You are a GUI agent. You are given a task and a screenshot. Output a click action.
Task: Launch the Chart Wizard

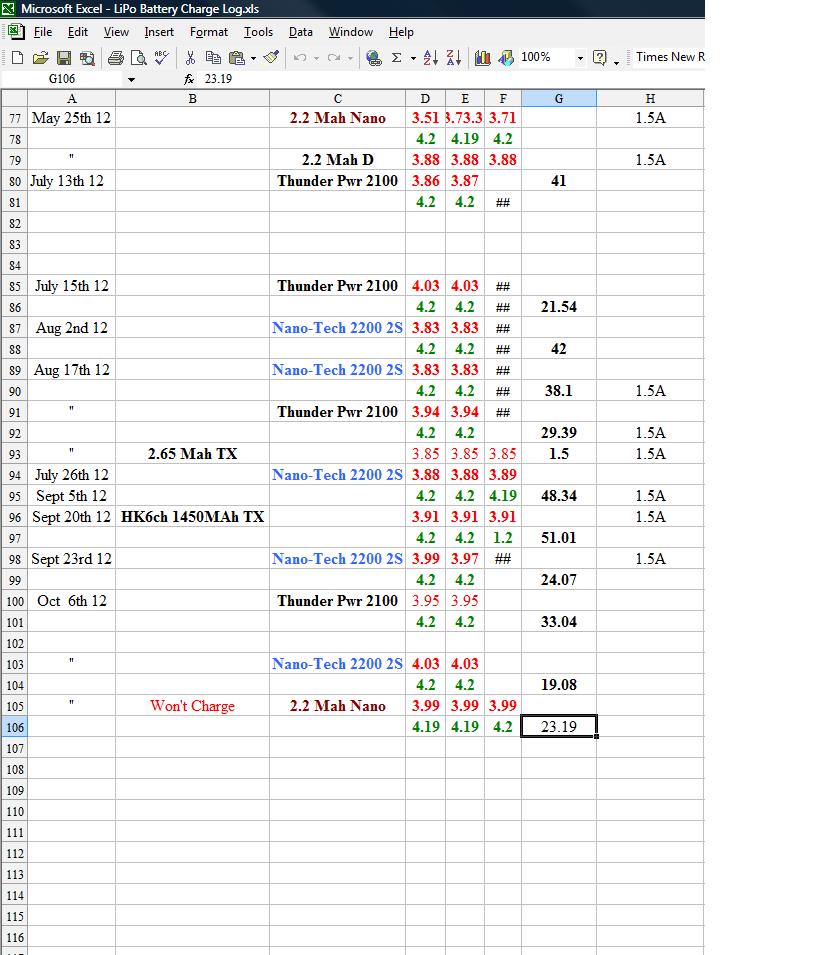click(x=481, y=57)
